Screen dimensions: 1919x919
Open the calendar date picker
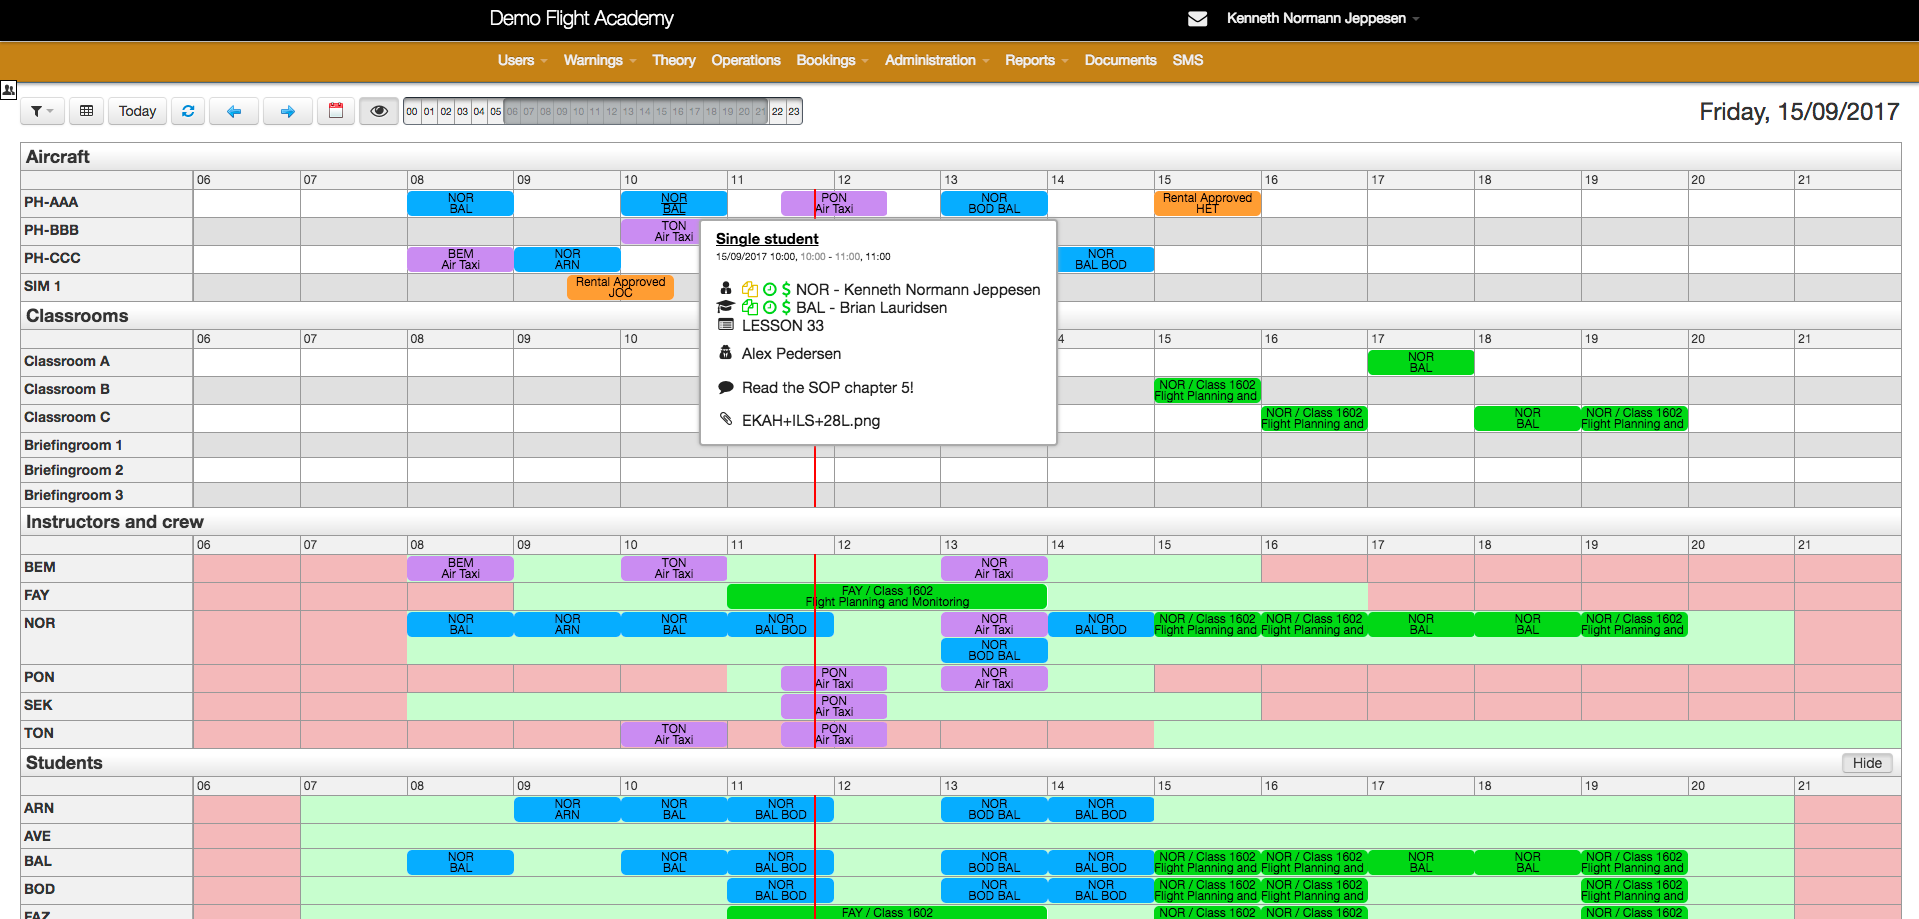(336, 111)
